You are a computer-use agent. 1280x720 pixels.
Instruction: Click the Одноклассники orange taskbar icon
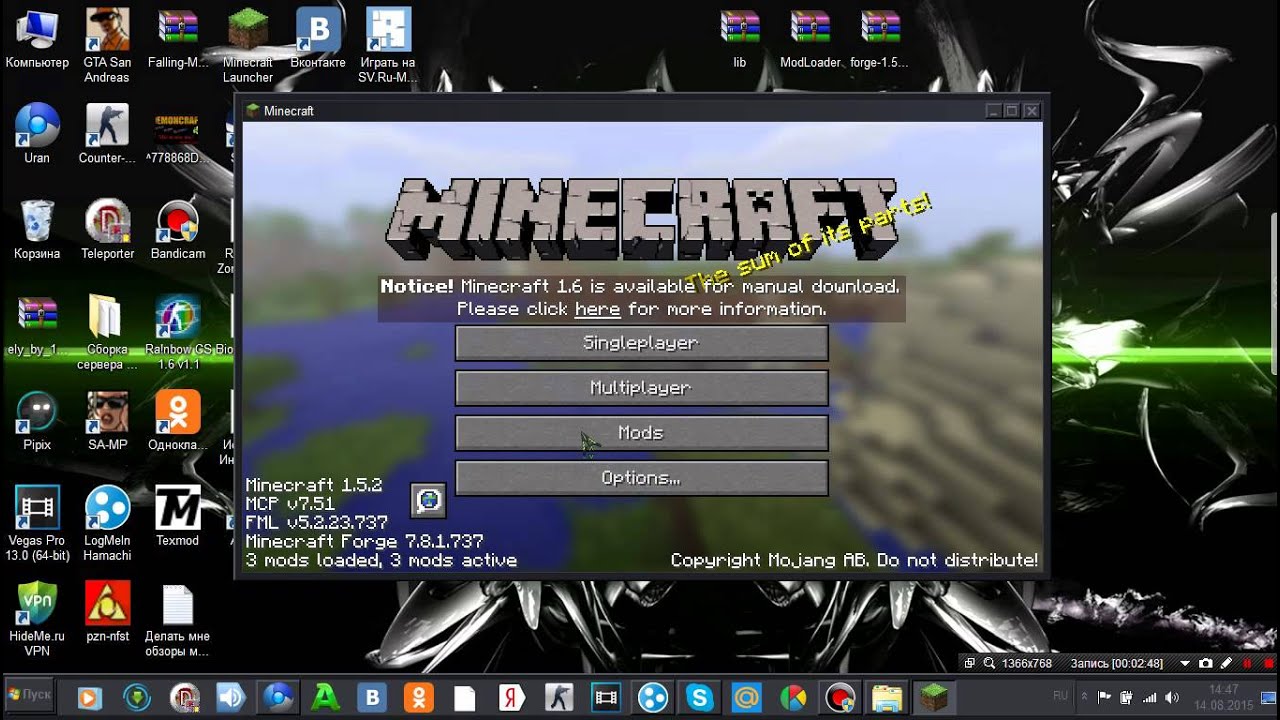(x=418, y=696)
